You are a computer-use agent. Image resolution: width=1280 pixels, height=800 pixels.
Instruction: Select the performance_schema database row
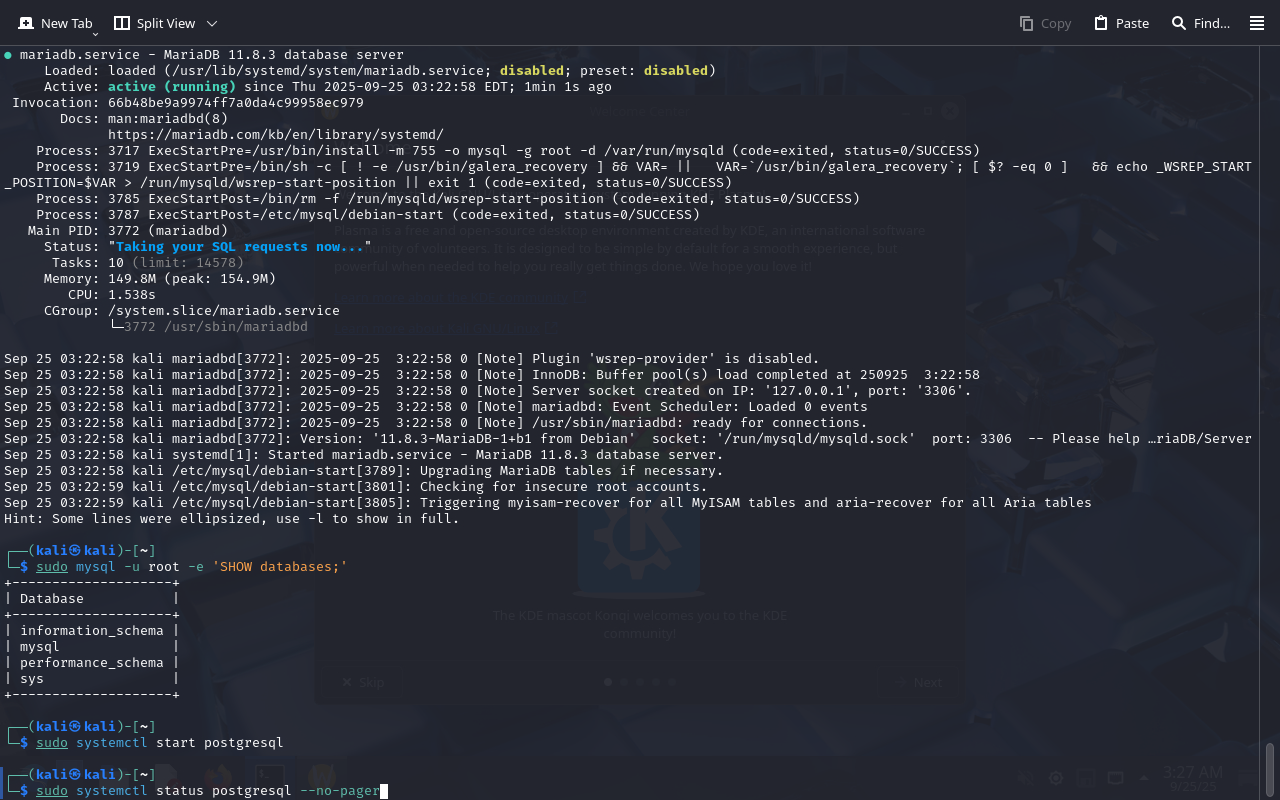pyautogui.click(x=91, y=663)
